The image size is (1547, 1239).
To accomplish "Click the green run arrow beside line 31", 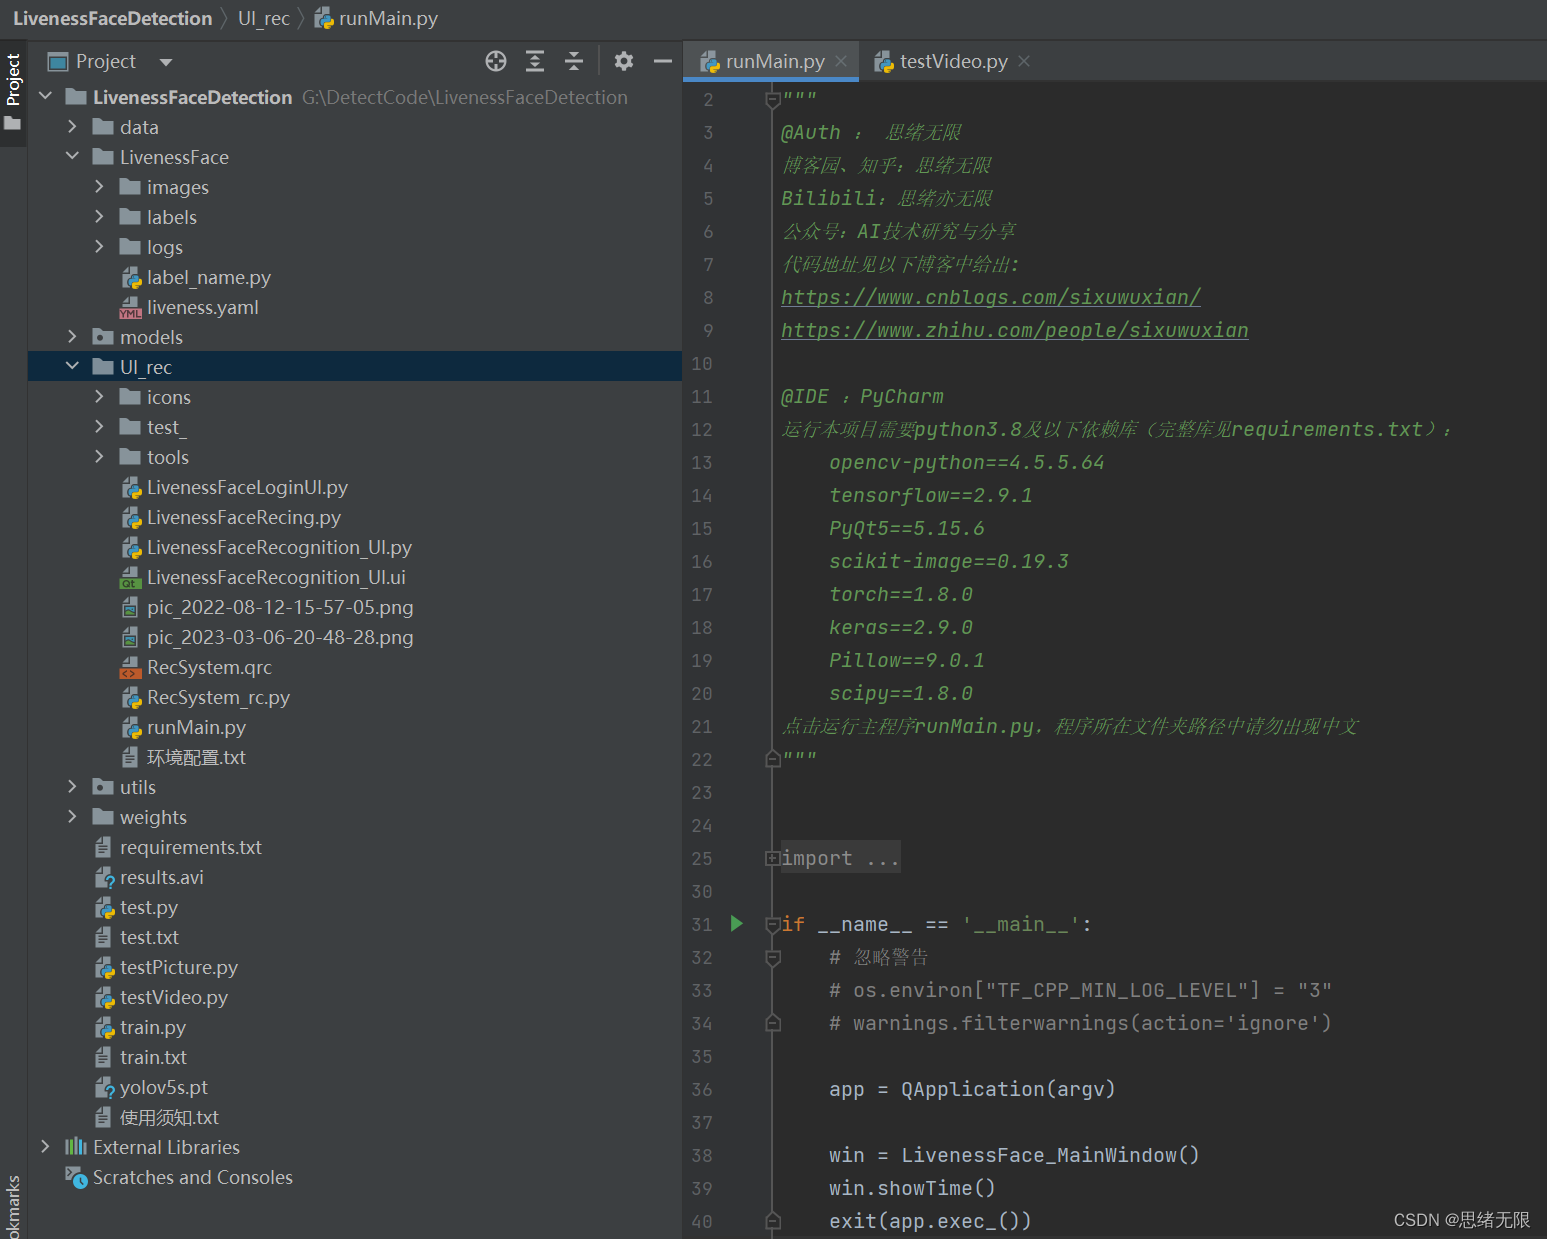I will (x=737, y=923).
